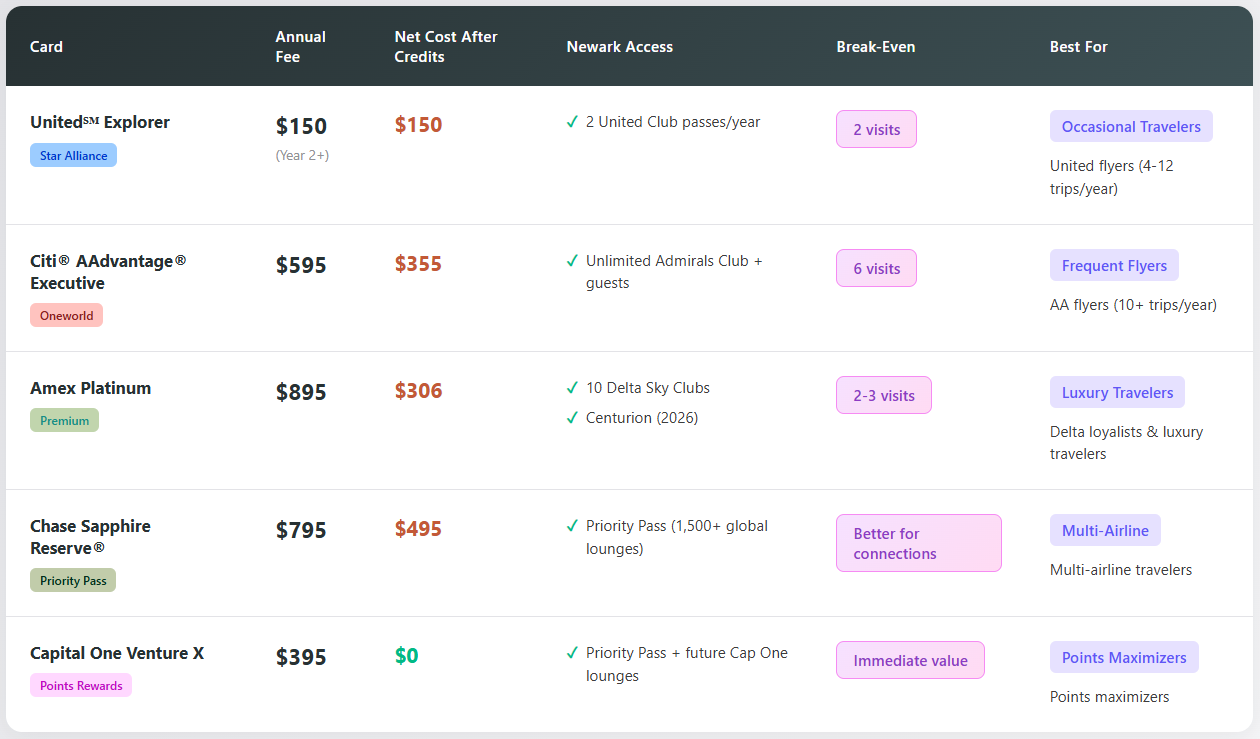Click the Capital One Venture X card name

(117, 653)
